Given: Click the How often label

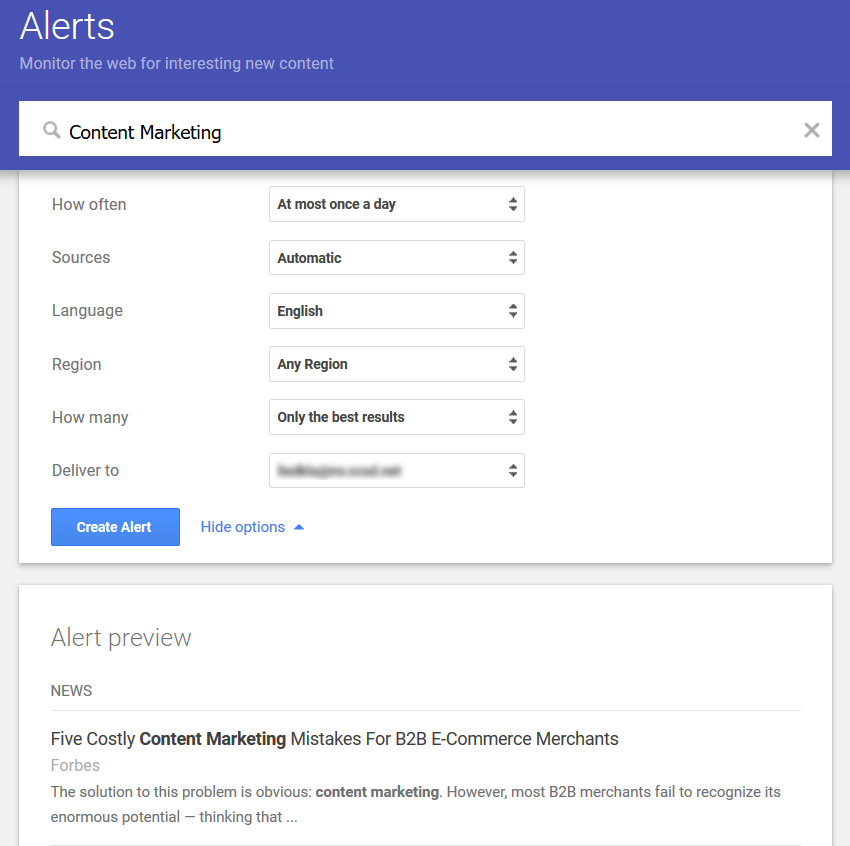Looking at the screenshot, I should pos(89,204).
